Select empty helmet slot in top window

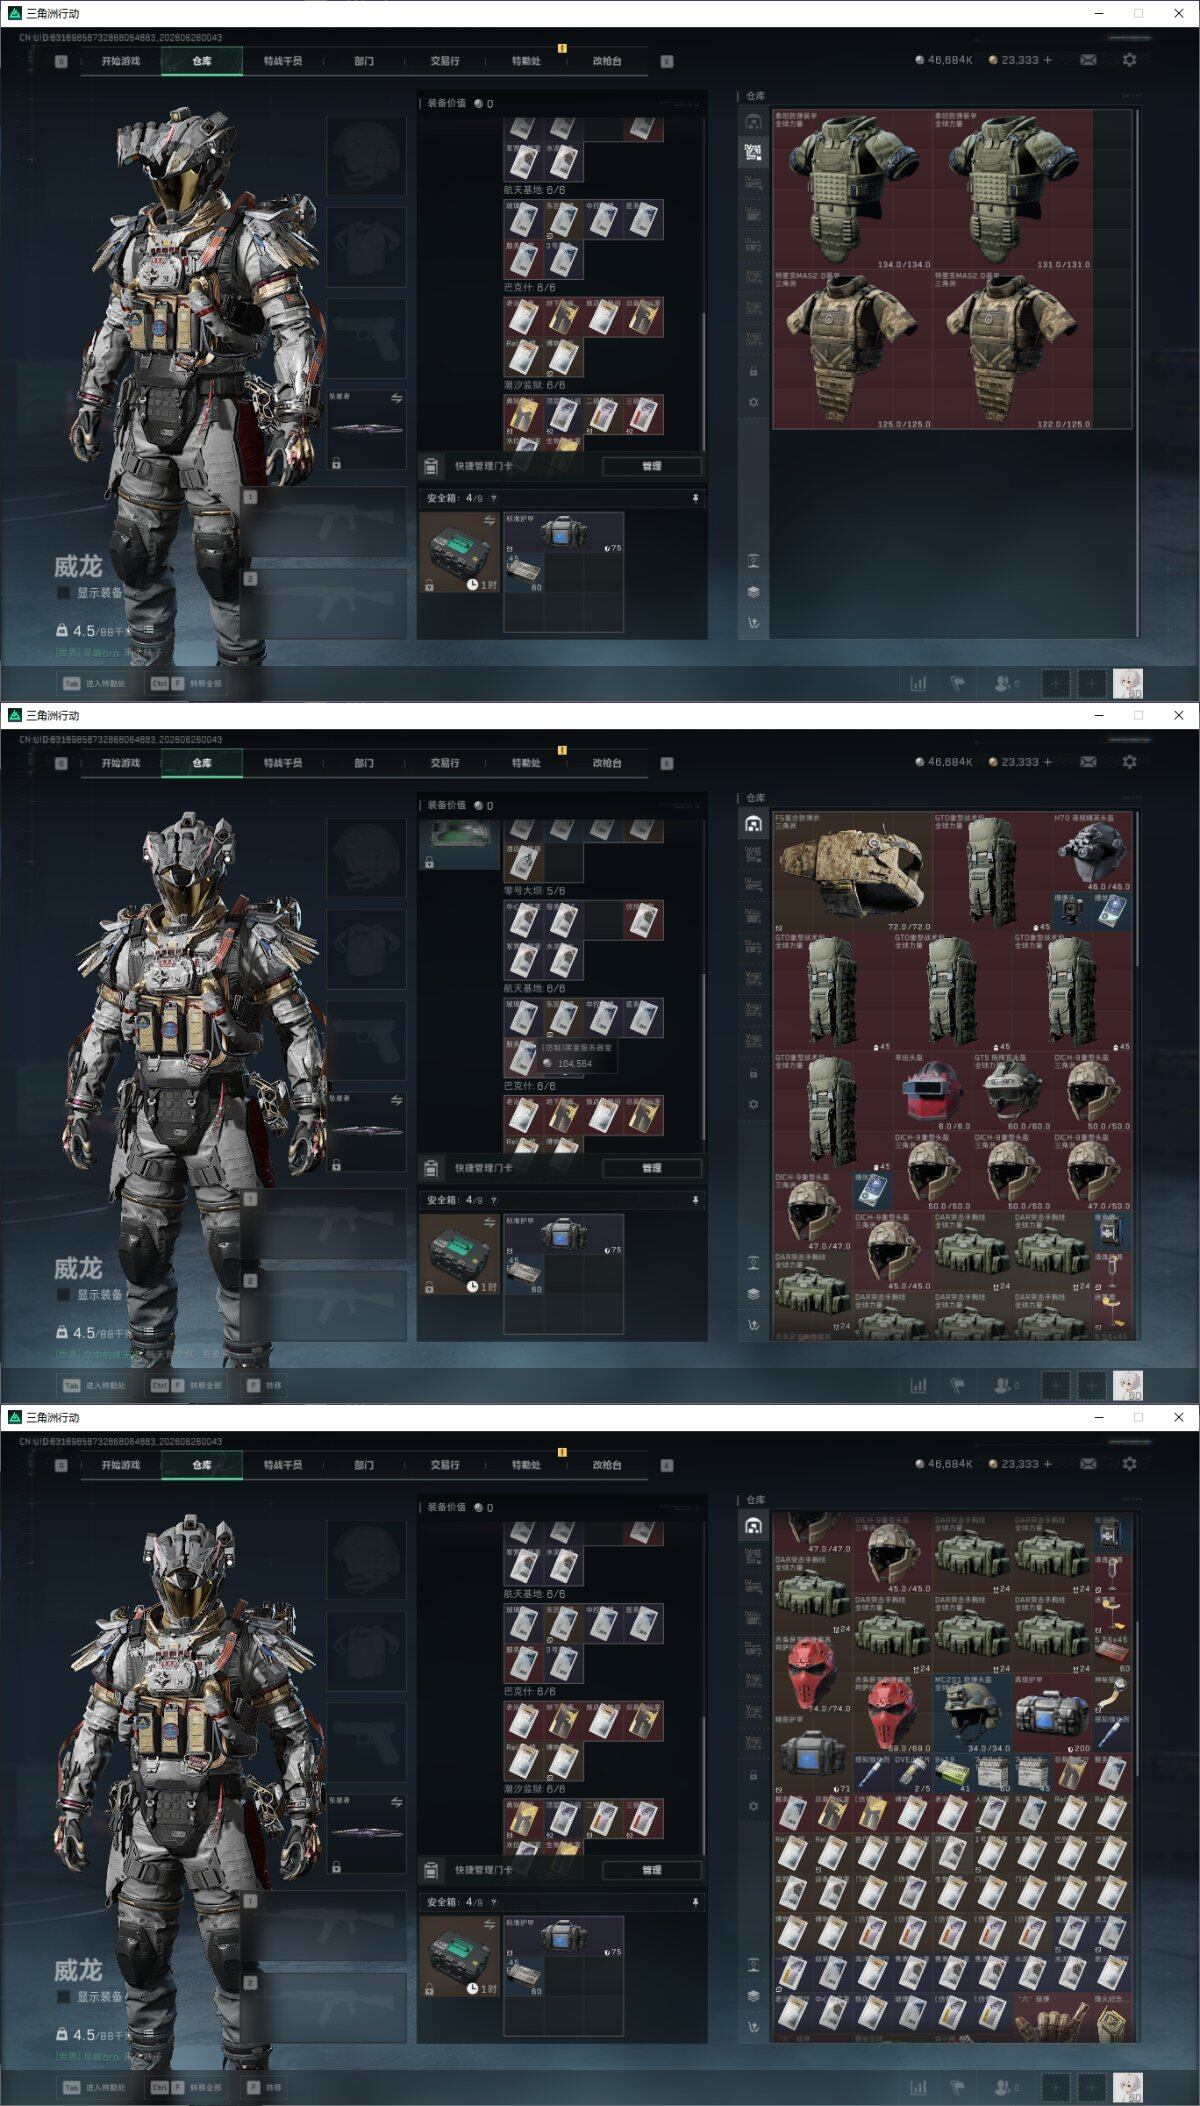[367, 155]
